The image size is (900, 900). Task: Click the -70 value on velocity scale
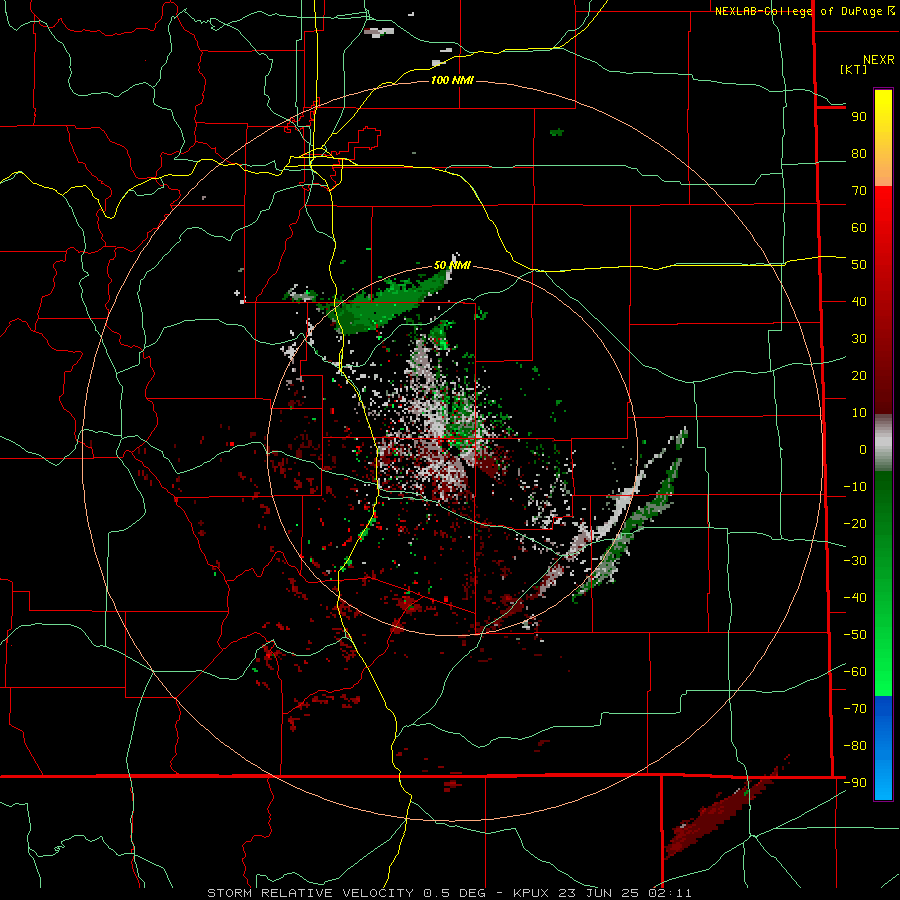pos(855,708)
